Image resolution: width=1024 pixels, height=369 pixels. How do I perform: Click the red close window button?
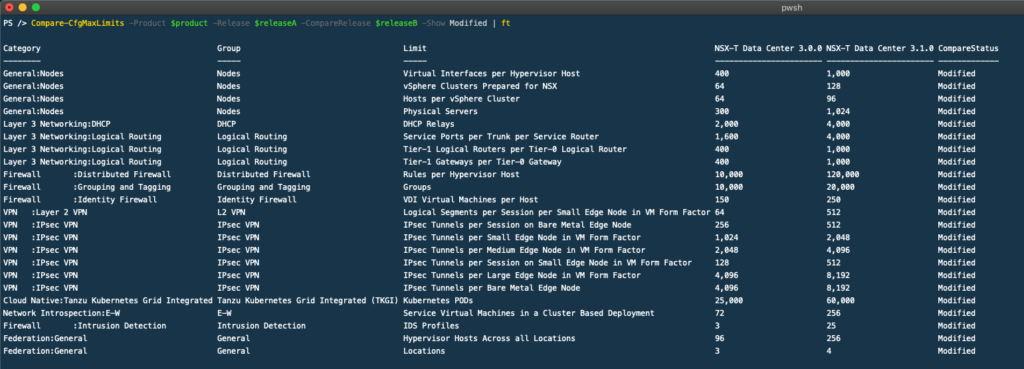[9, 7]
